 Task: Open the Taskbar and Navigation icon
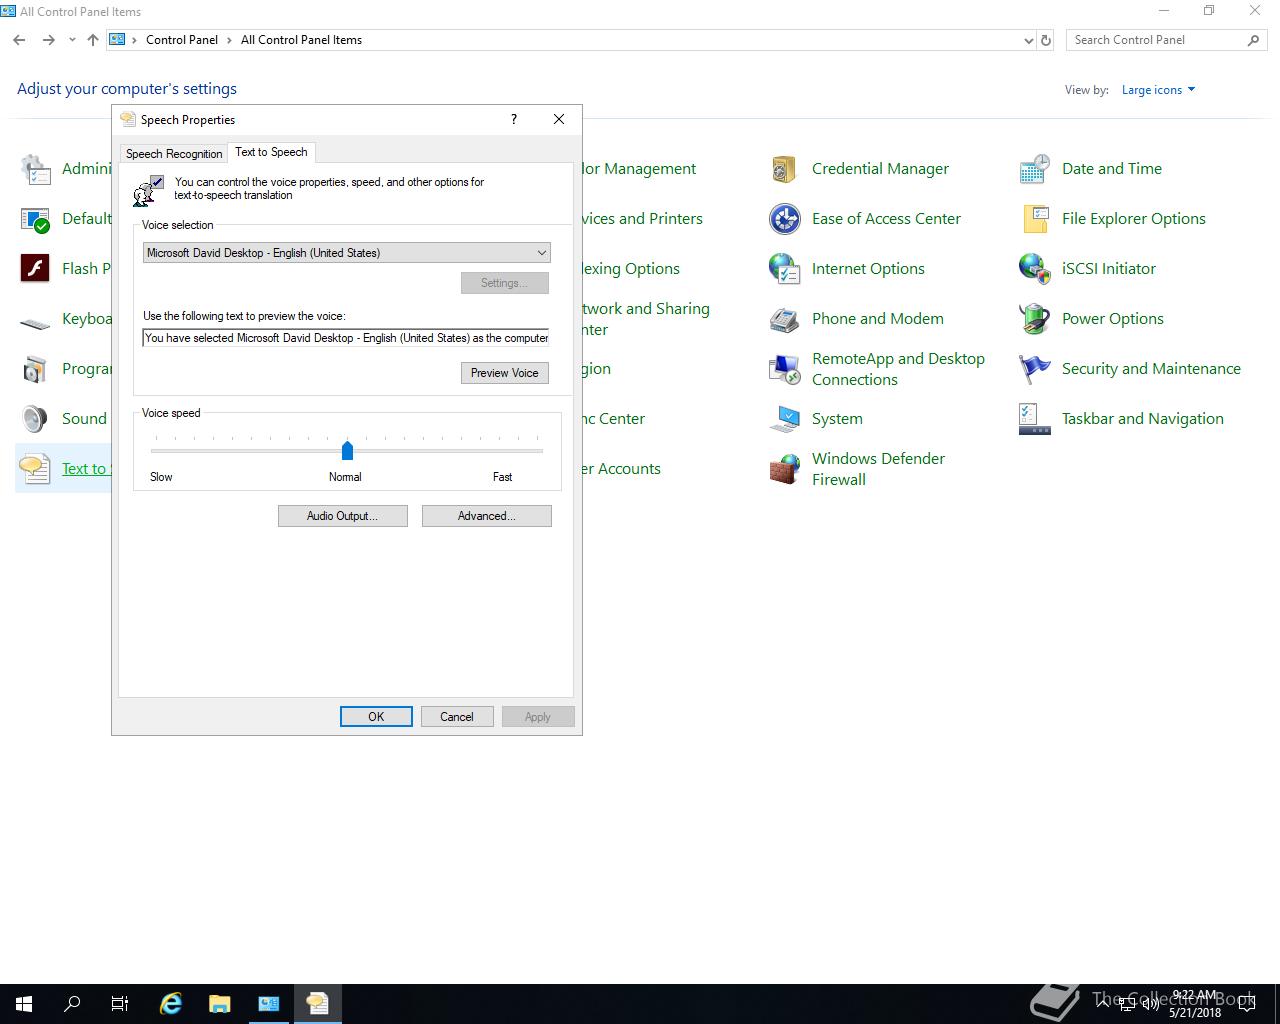tap(1034, 419)
